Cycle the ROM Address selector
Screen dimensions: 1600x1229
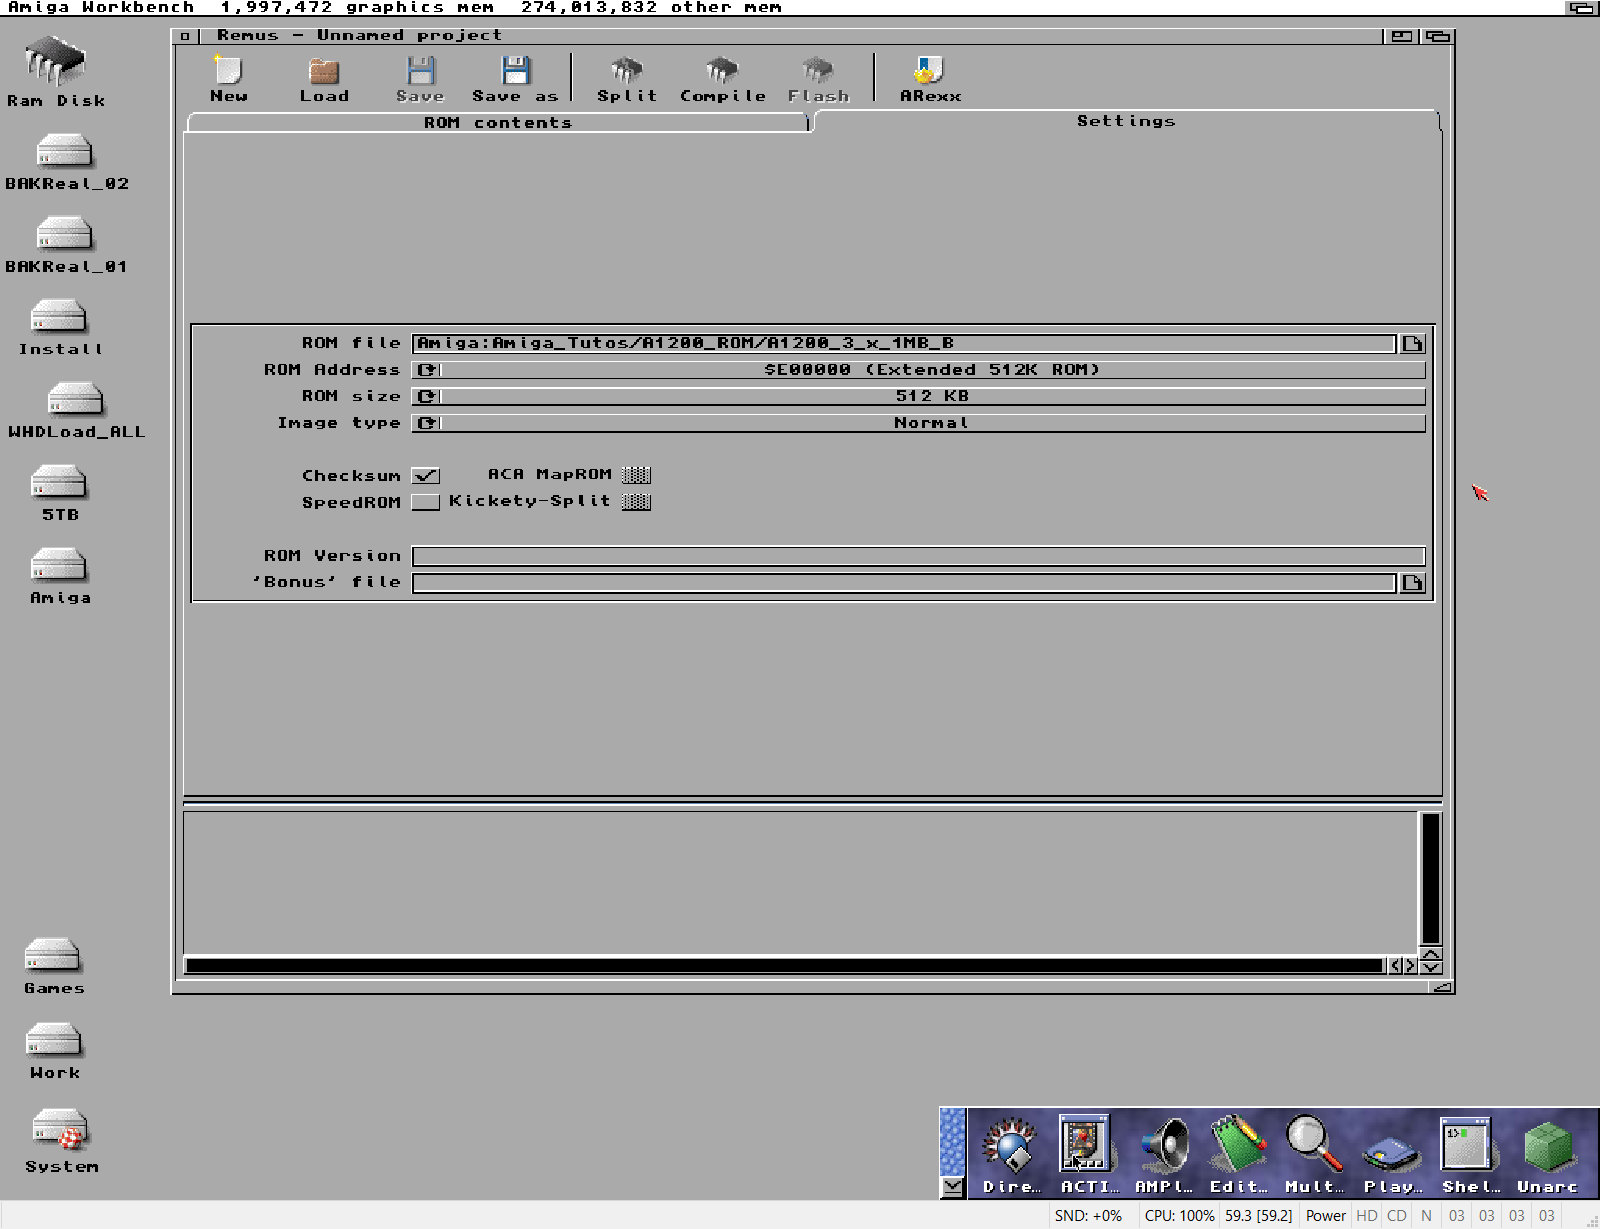[918, 370]
